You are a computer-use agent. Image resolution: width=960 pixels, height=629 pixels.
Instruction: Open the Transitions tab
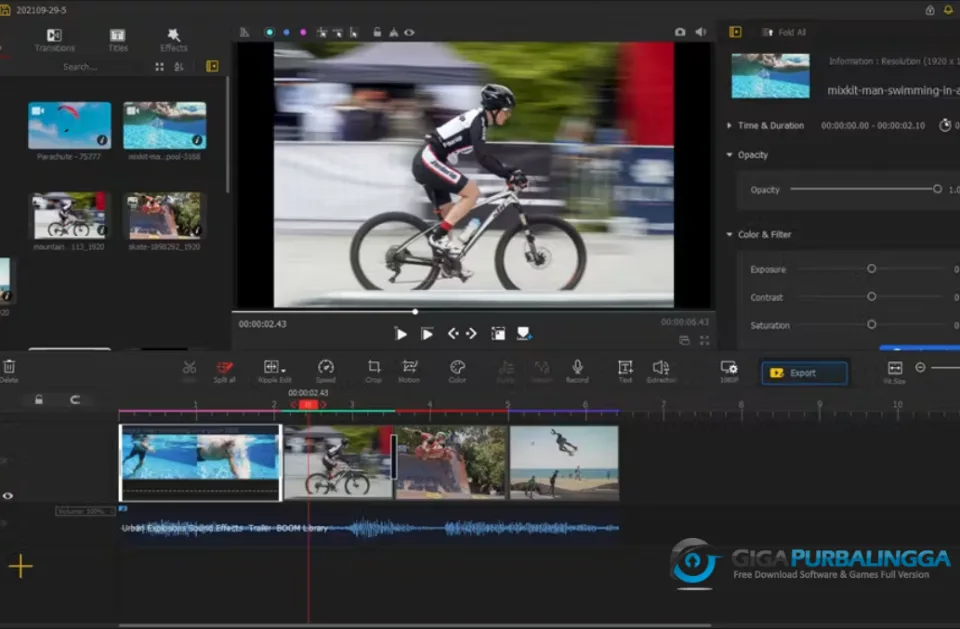point(54,40)
